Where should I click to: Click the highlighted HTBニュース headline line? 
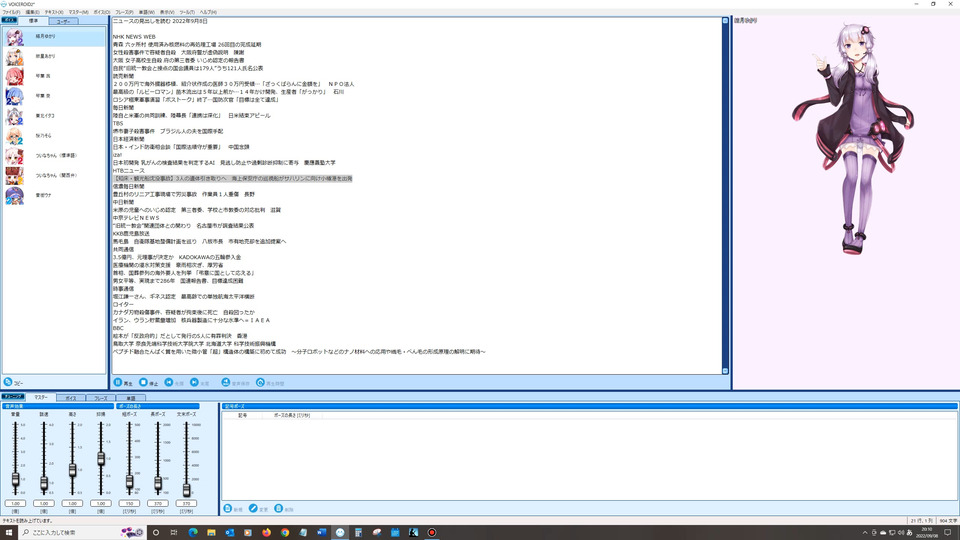[233, 179]
